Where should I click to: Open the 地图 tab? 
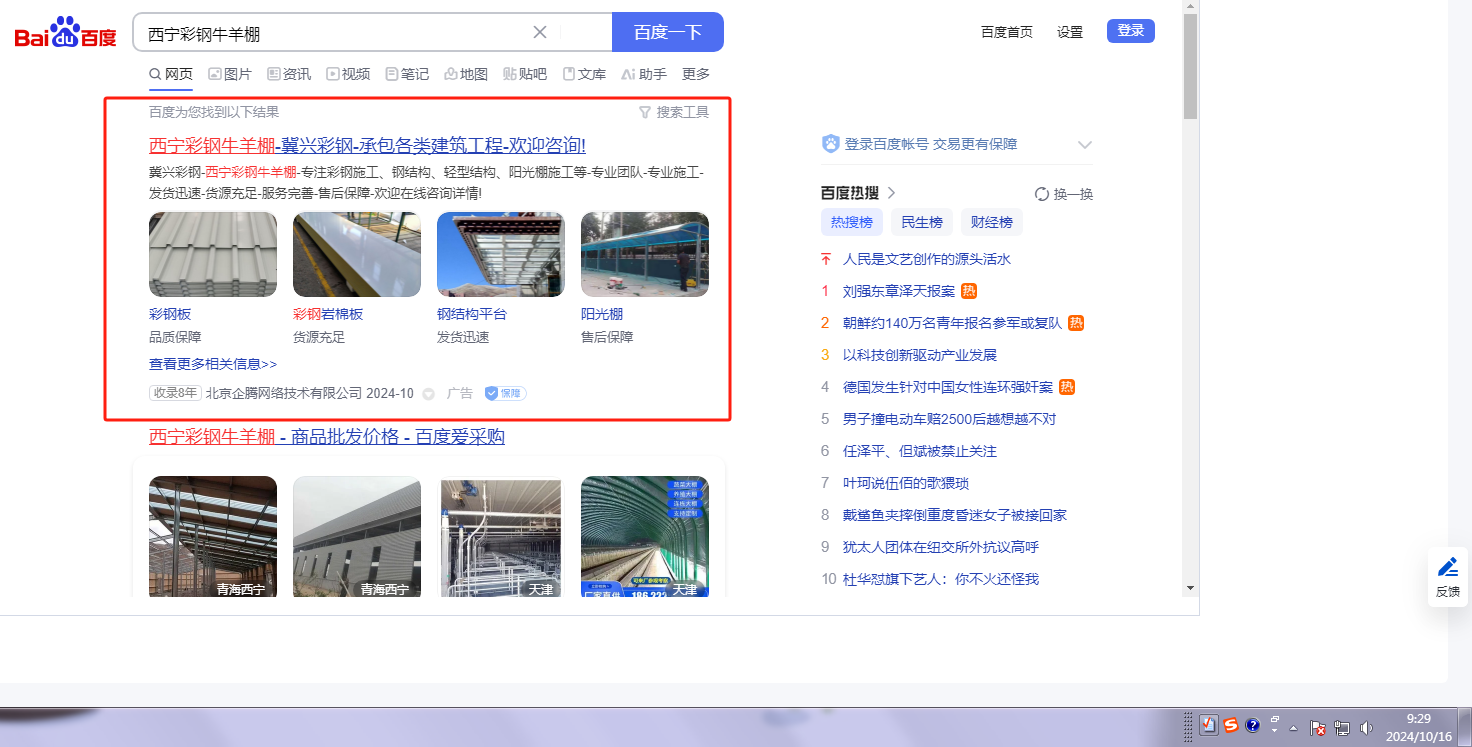coord(466,74)
